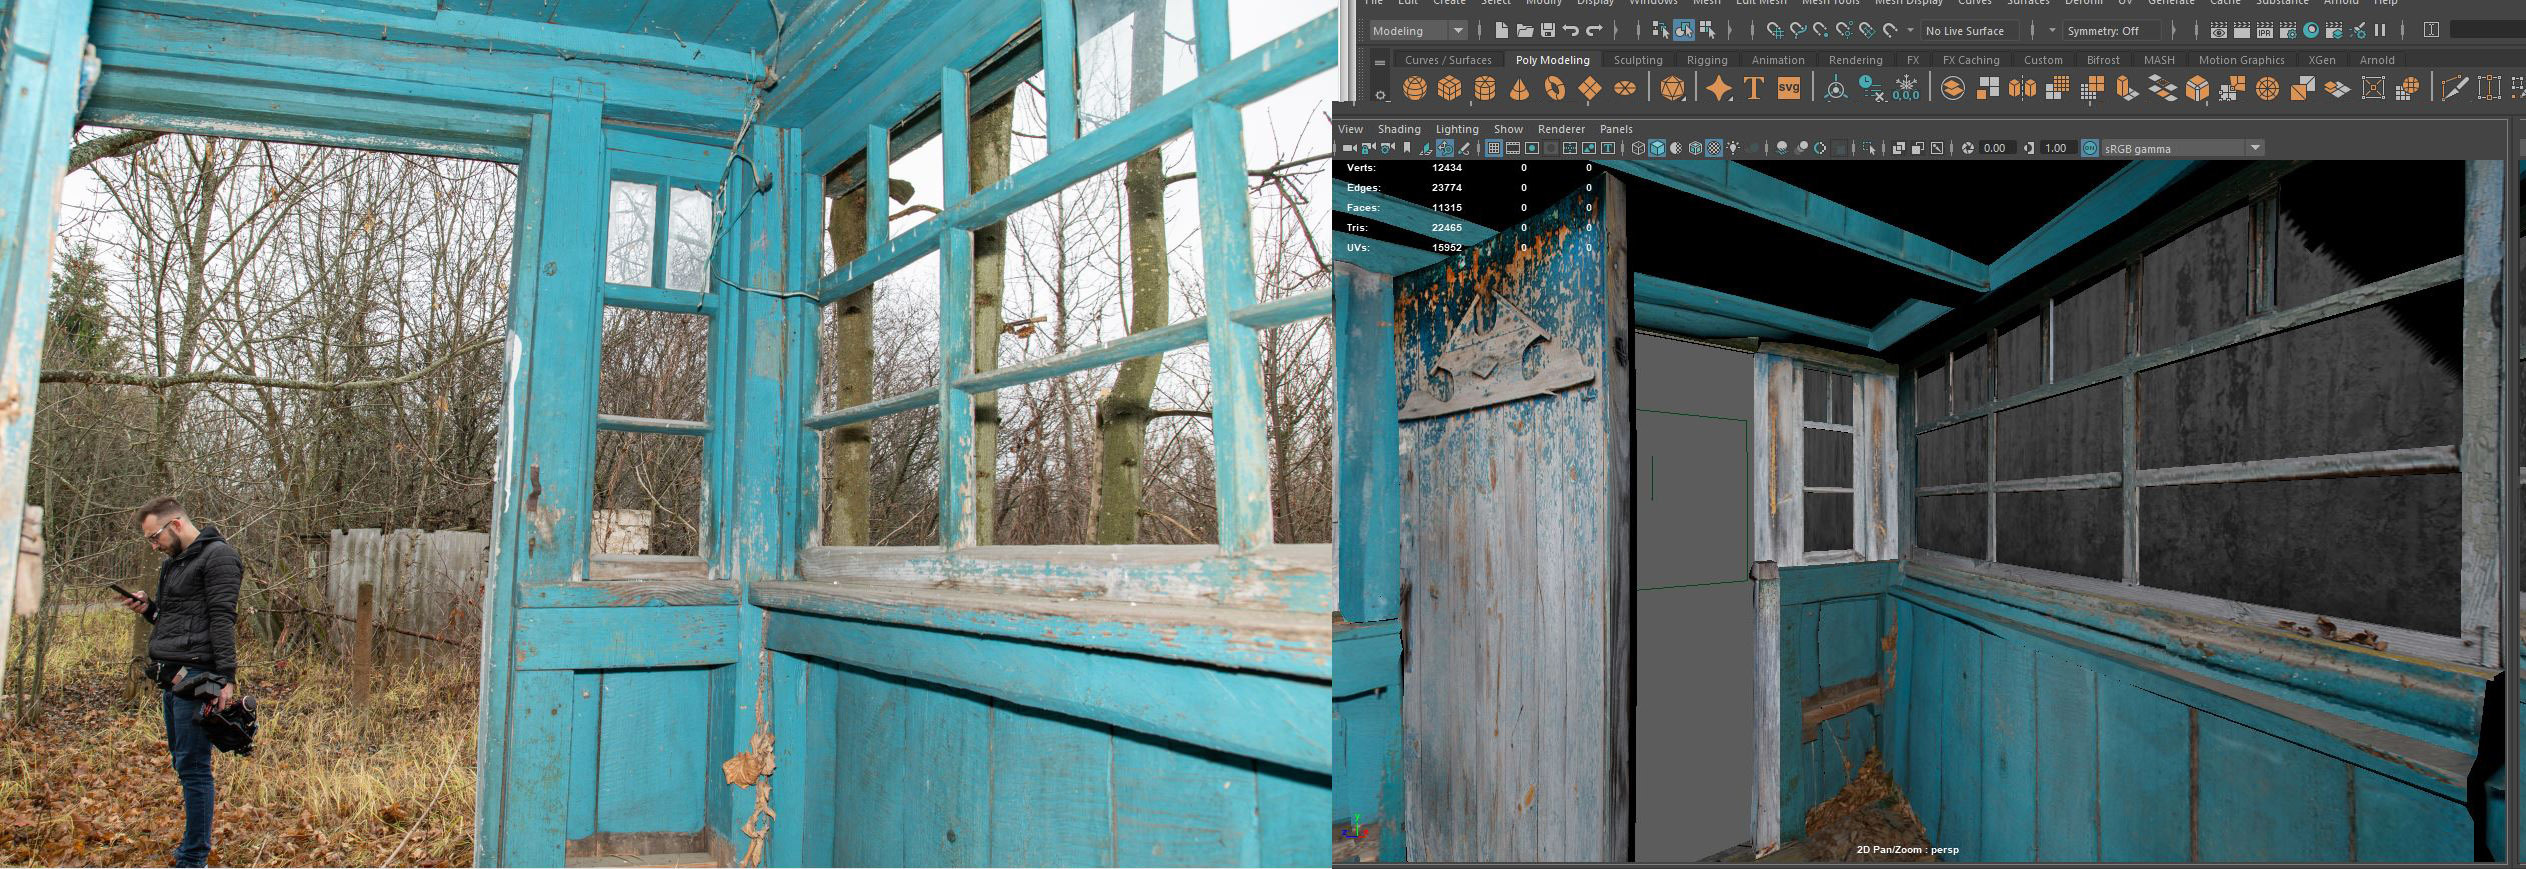This screenshot has height=869, width=2526.
Task: Open the viewport Shading menu
Action: coord(1399,129)
